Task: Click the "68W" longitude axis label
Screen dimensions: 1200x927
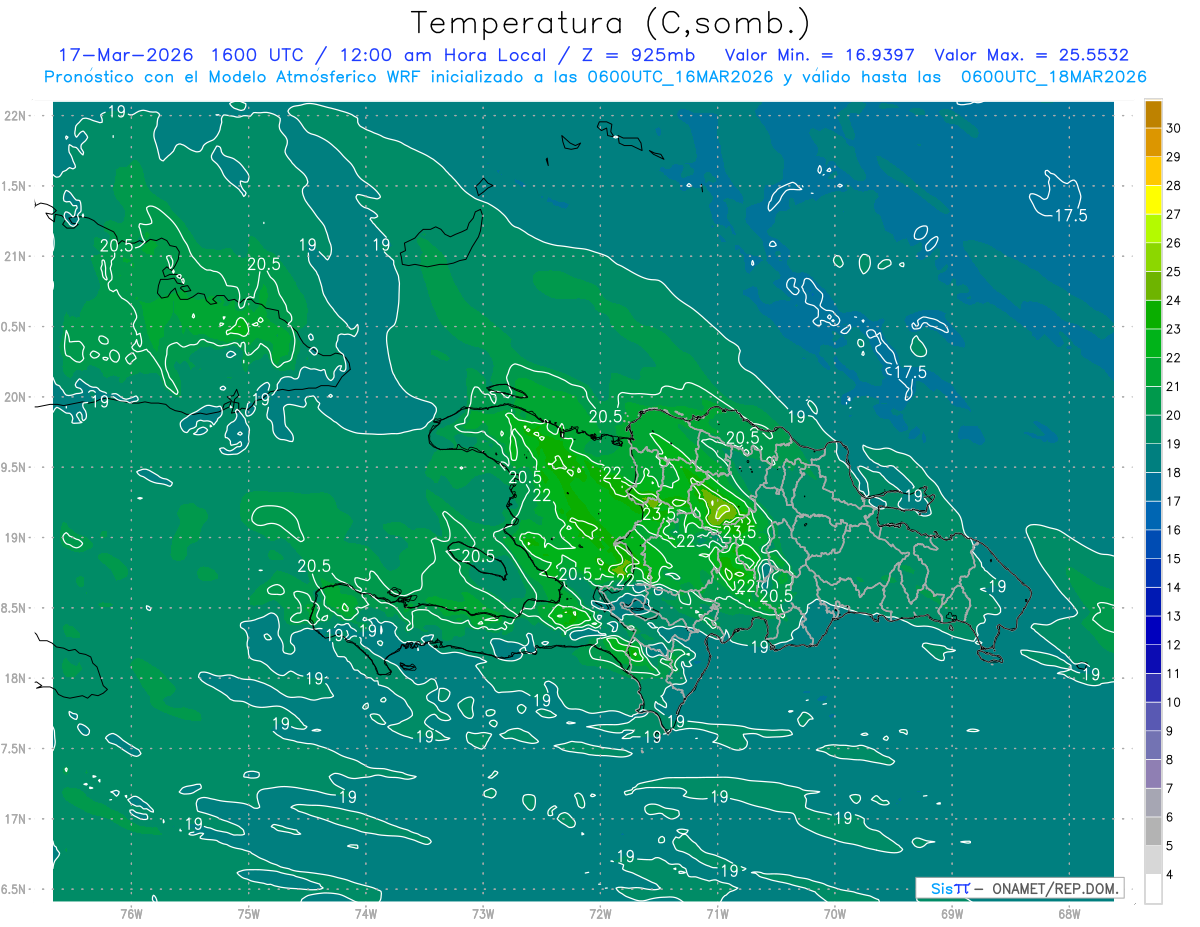Action: 1069,913
